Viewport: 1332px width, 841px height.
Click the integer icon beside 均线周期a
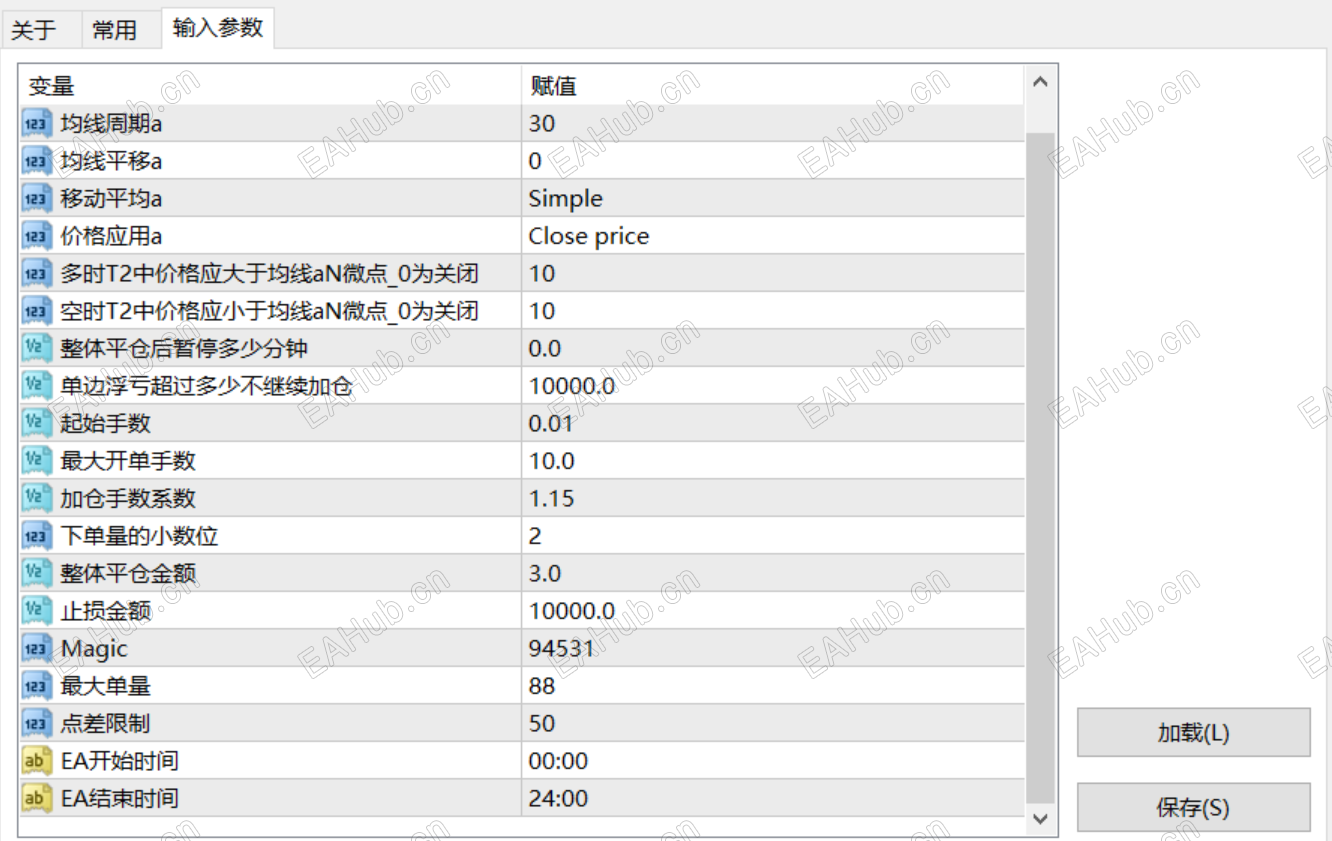(36, 123)
